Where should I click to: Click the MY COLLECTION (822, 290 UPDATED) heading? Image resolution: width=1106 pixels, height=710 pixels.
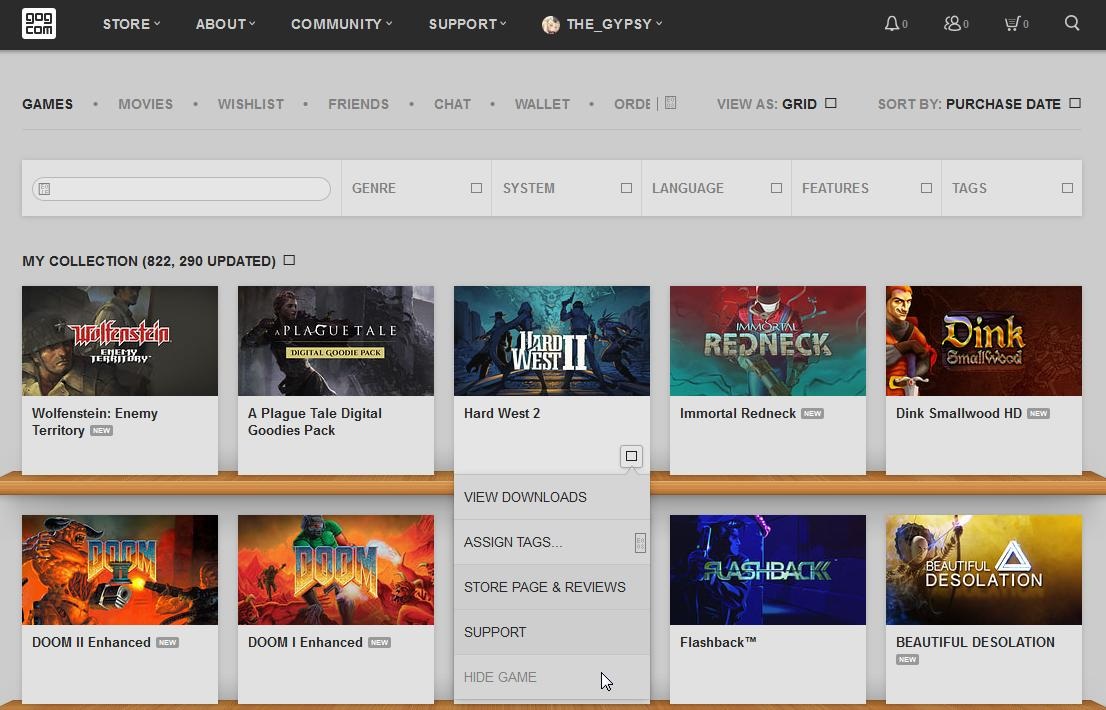pyautogui.click(x=149, y=261)
